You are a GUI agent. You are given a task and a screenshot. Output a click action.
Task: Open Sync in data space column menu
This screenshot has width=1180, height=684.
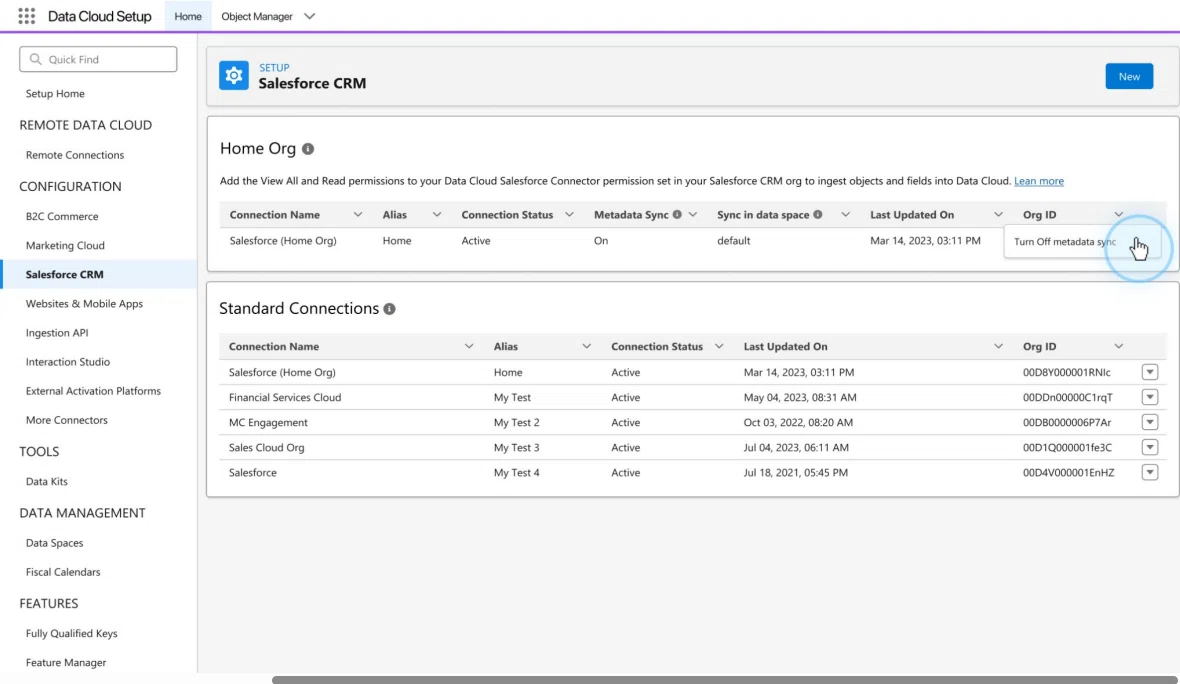845,214
